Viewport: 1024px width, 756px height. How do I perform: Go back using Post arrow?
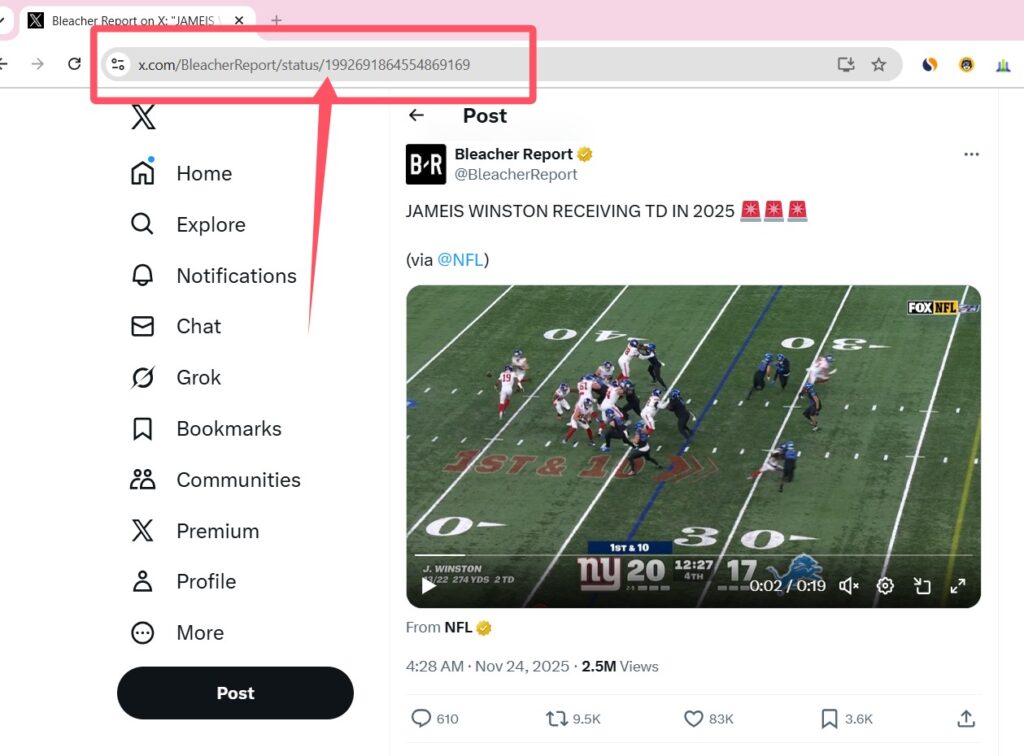pos(417,116)
